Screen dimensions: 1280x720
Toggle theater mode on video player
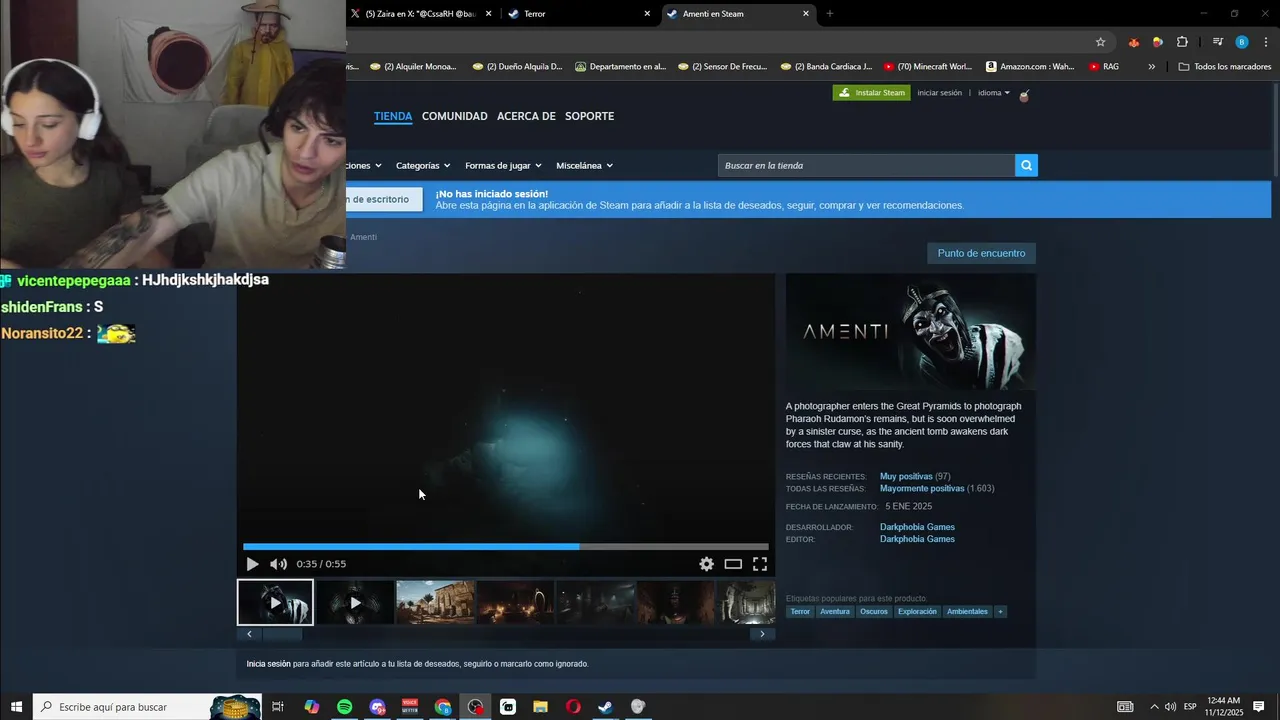pyautogui.click(x=733, y=564)
